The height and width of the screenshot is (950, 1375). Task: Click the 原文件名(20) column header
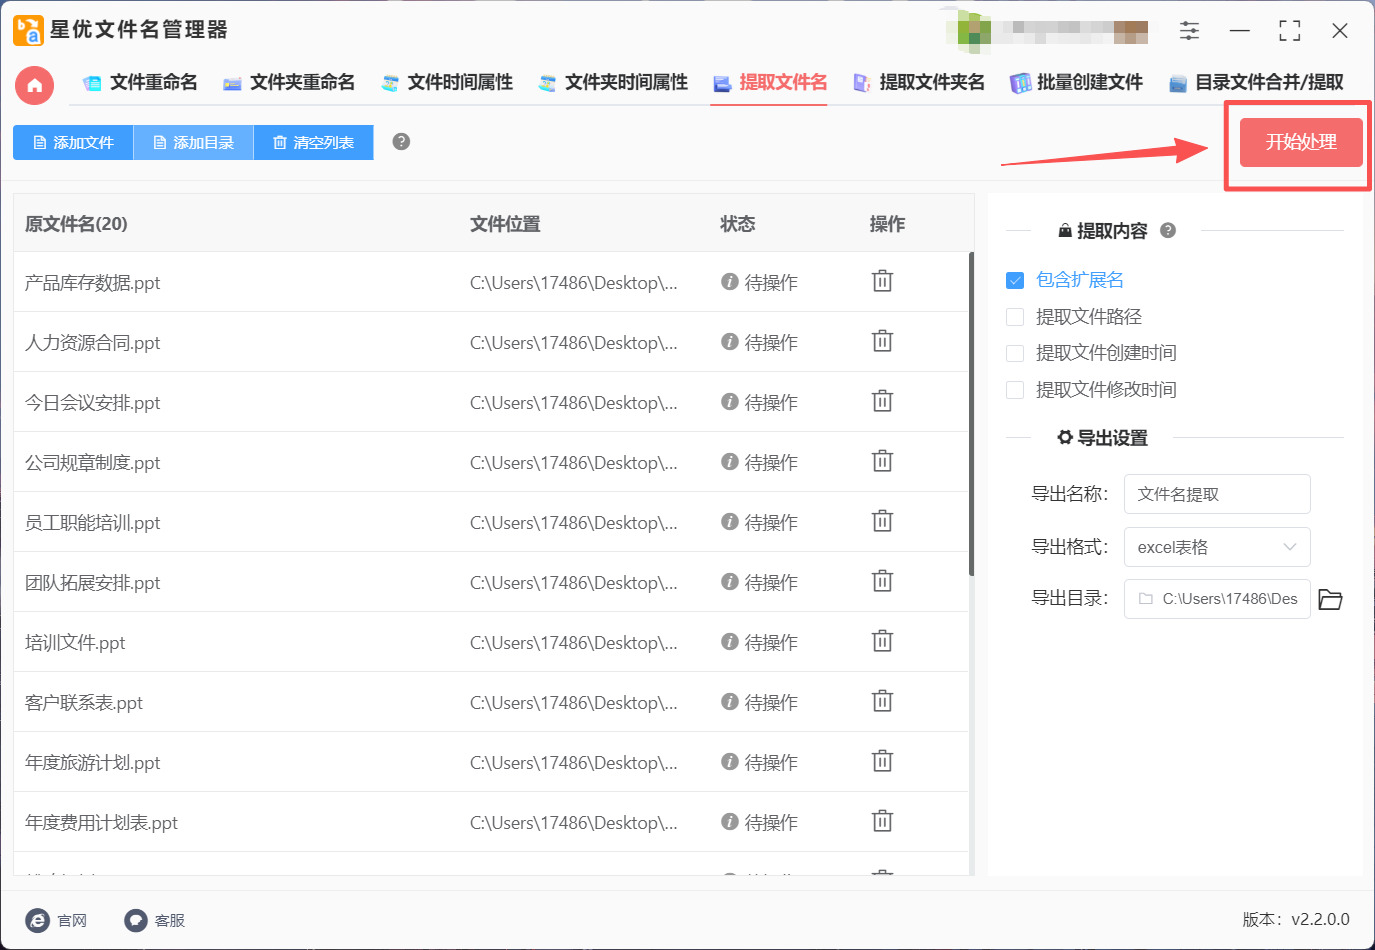click(x=76, y=224)
